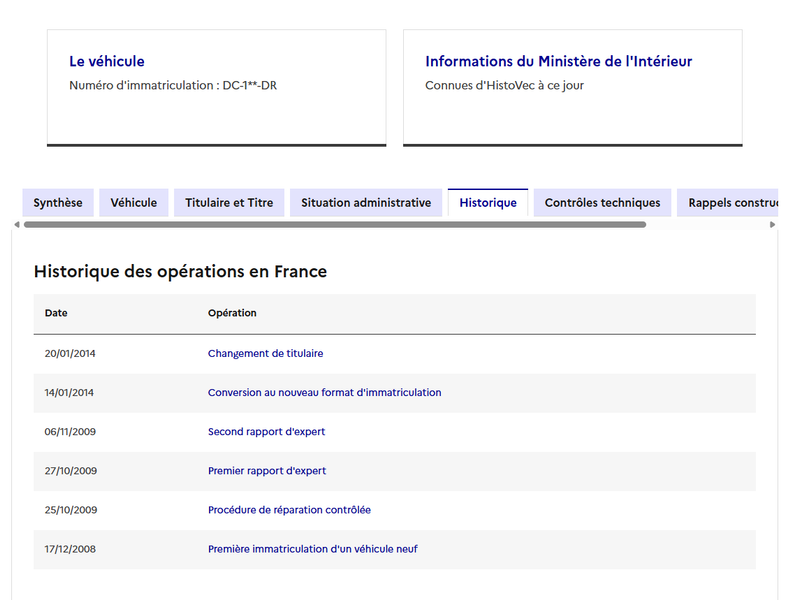Go to the Contrôles techniques tab

click(x=603, y=203)
